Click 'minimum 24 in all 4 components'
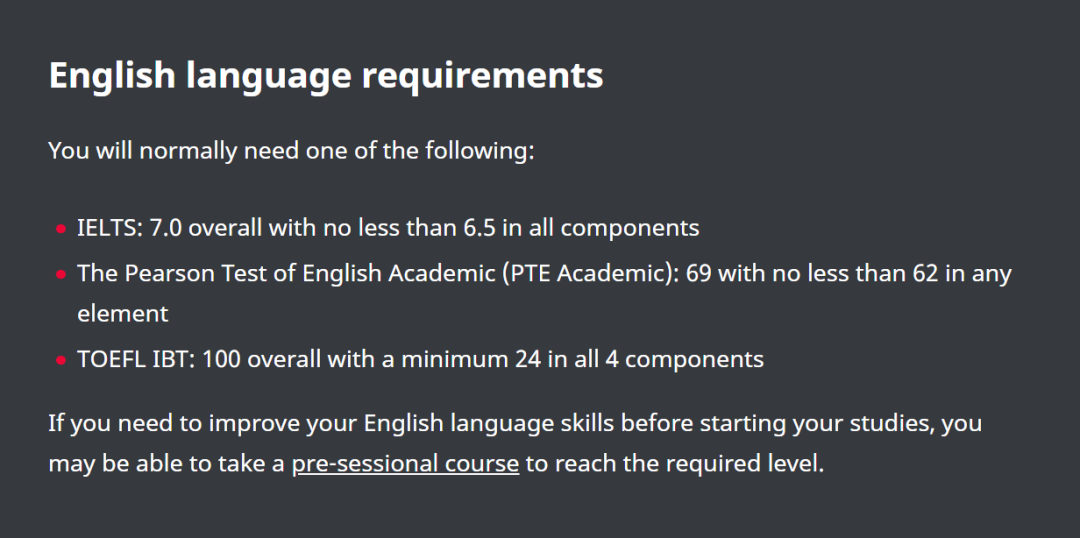The image size is (1080, 538). 582,359
